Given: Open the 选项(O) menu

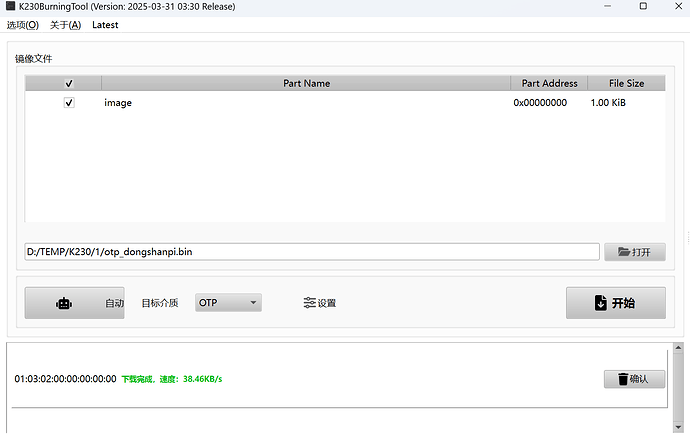Looking at the screenshot, I should (23, 25).
